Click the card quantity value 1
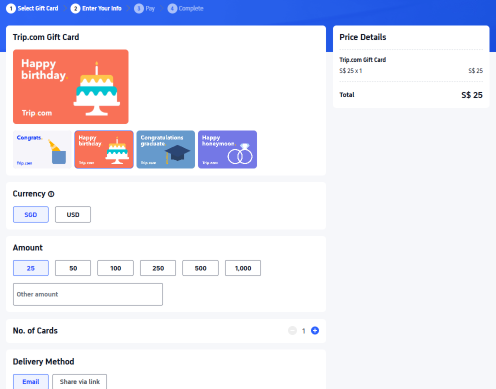 point(304,331)
